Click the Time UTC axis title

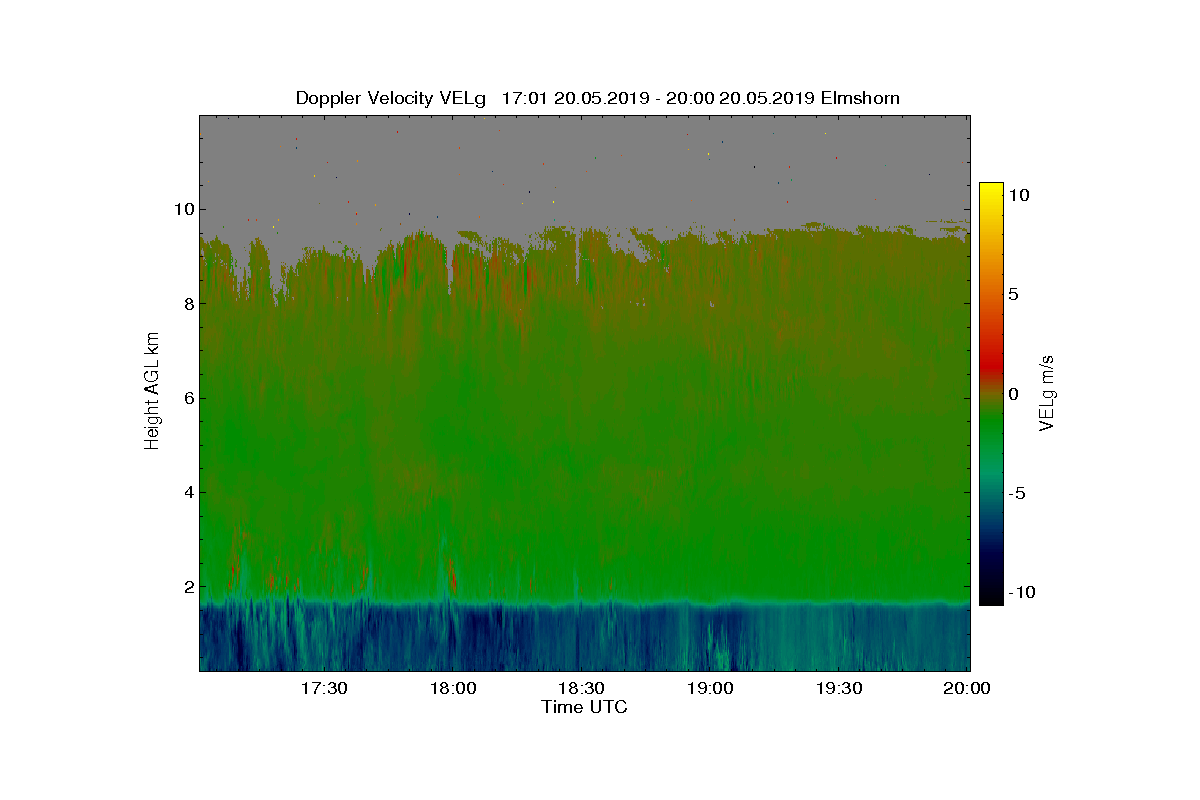coord(584,707)
